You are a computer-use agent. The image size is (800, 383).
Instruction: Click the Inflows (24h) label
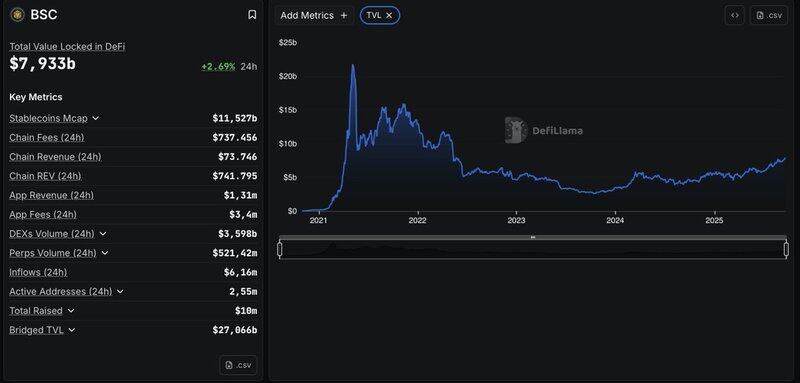tap(38, 272)
